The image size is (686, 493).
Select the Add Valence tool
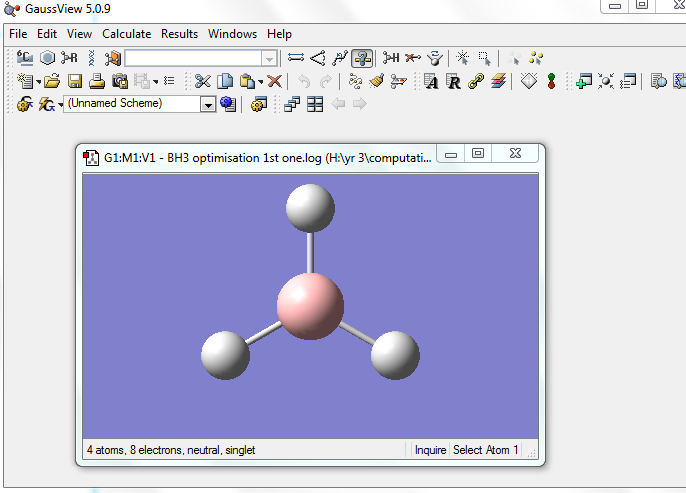coord(391,58)
